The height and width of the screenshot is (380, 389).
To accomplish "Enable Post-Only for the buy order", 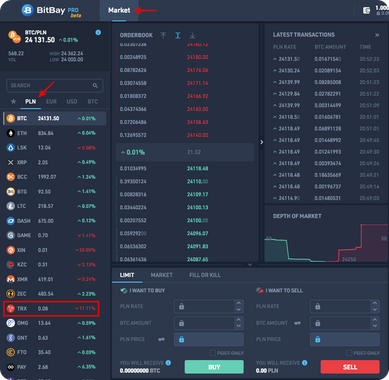I will pos(212,353).
